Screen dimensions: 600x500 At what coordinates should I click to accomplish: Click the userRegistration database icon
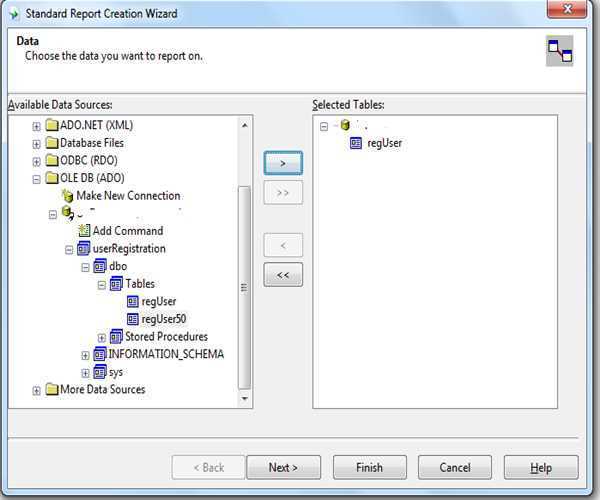click(84, 249)
